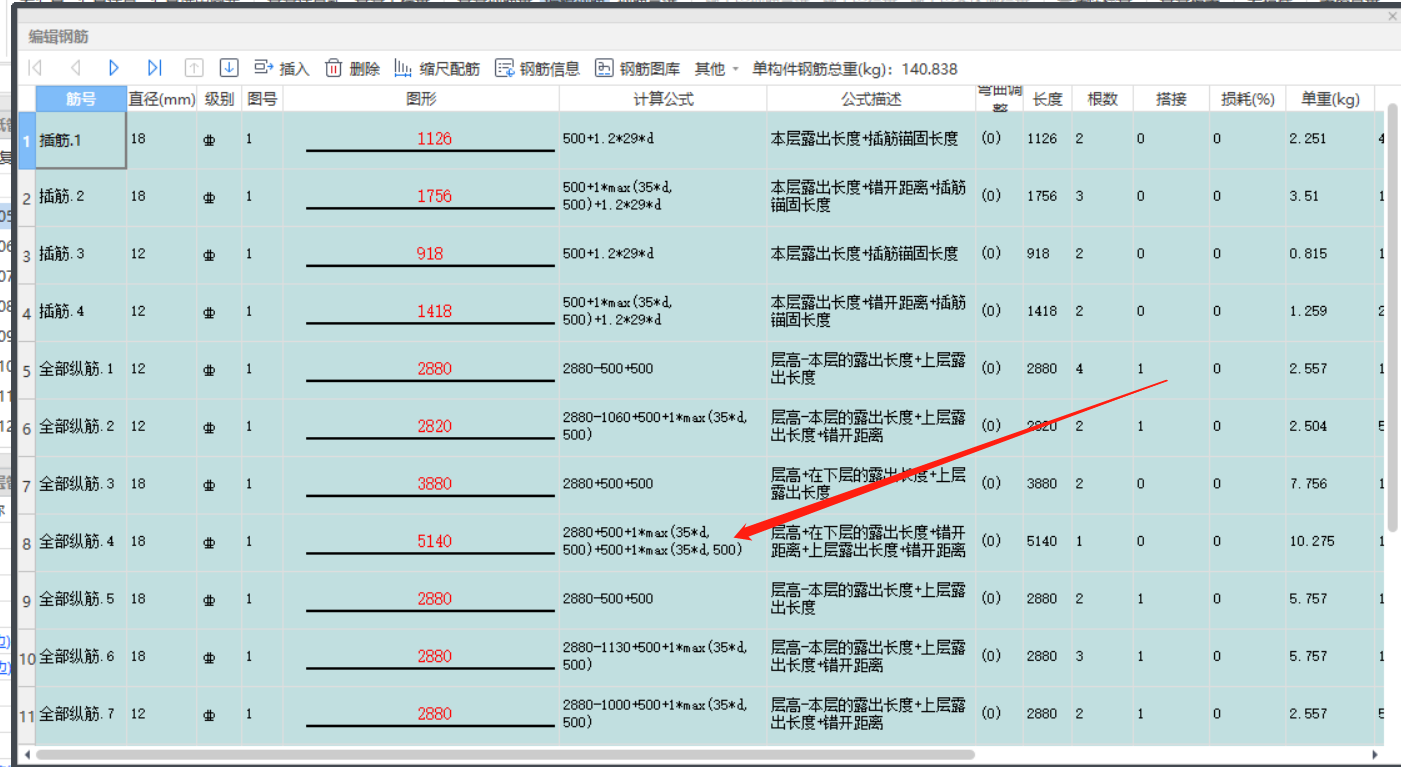
Task: Click description 层高+在下层的露出长度+上层露出长度
Action: tap(871, 484)
